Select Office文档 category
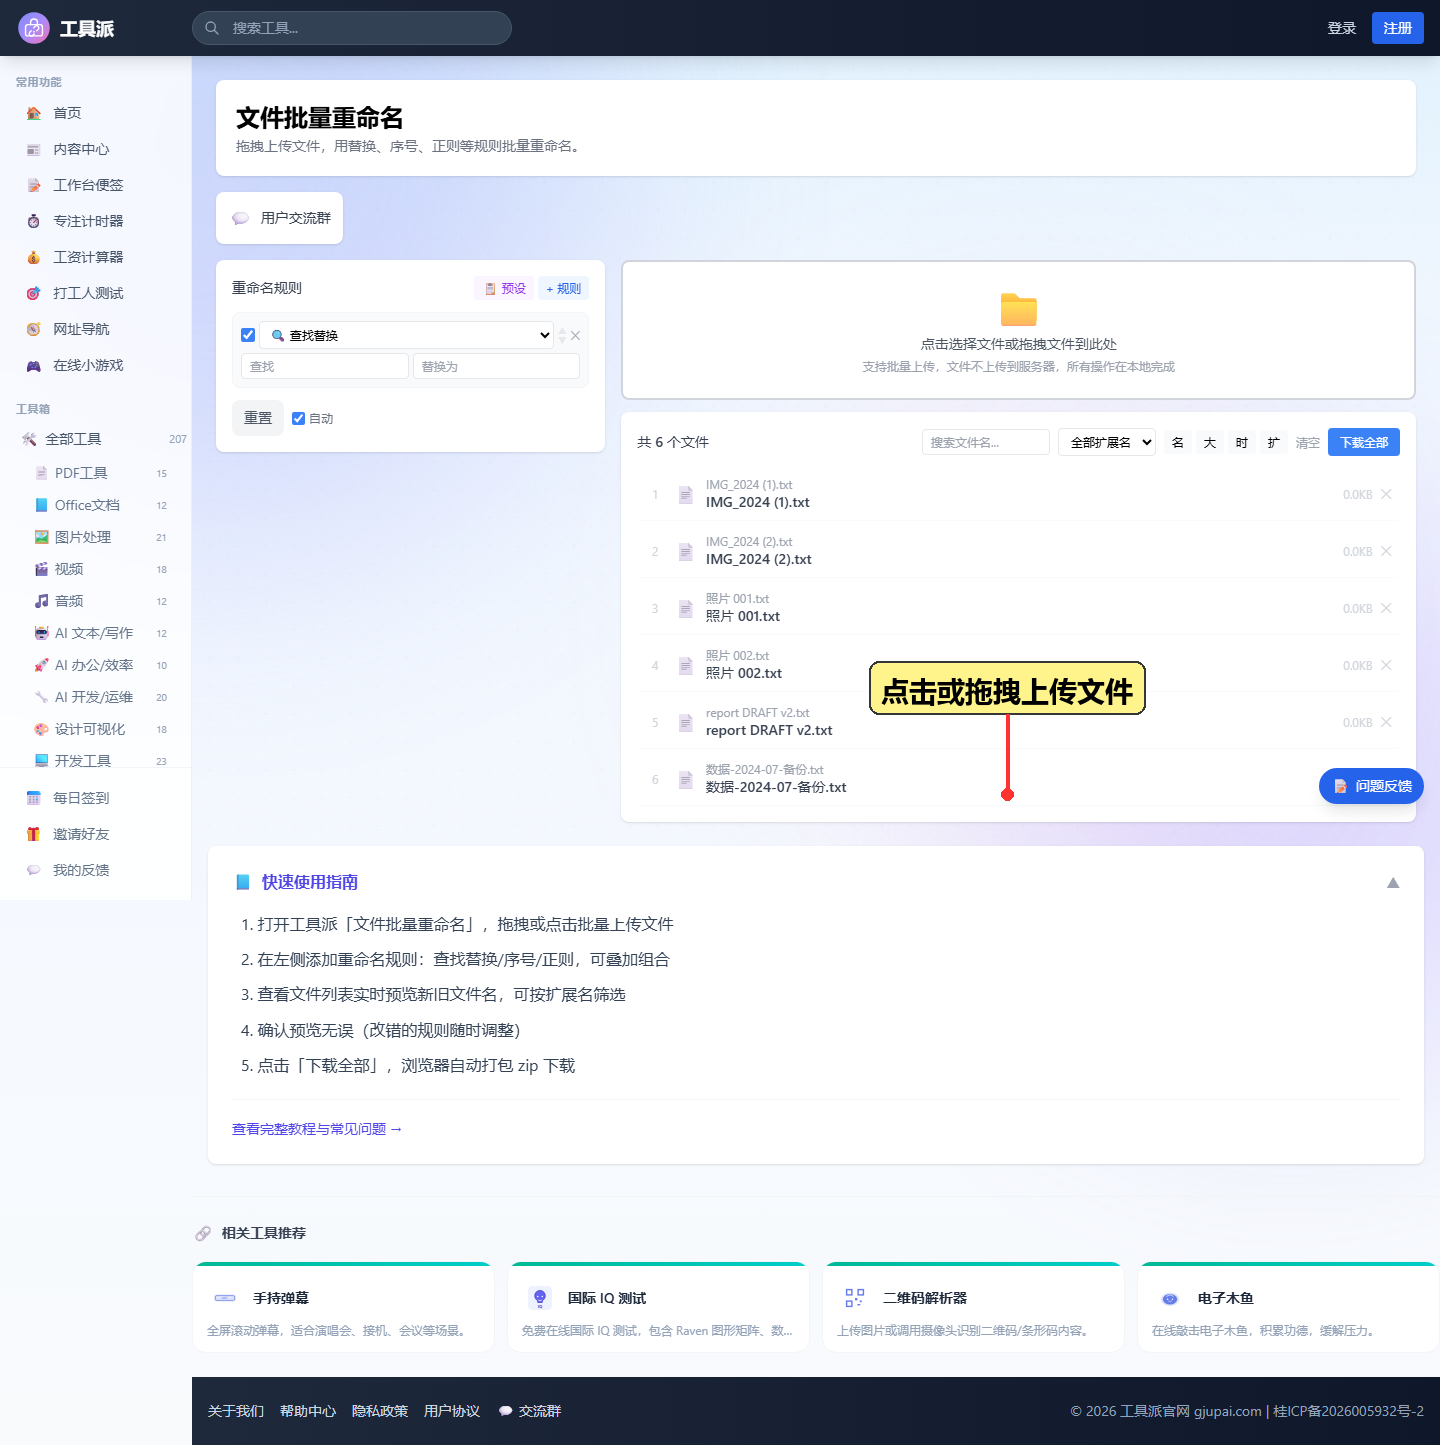The width and height of the screenshot is (1440, 1445). [x=100, y=505]
